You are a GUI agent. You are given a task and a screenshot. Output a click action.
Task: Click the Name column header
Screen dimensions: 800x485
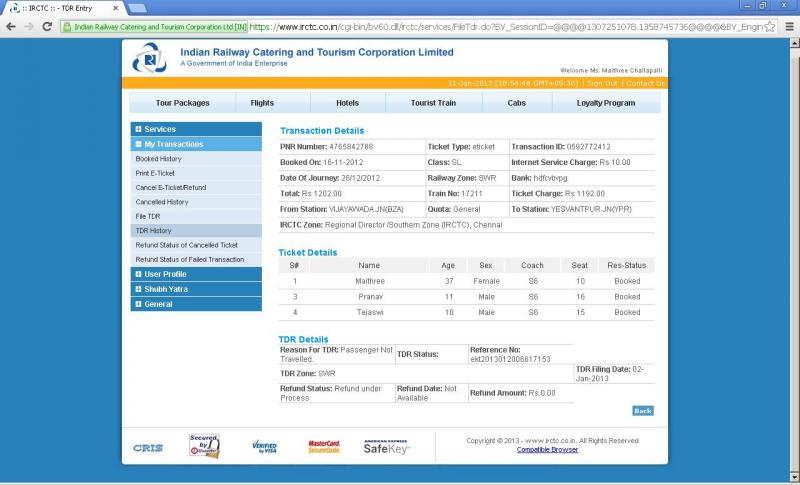pyautogui.click(x=369, y=266)
